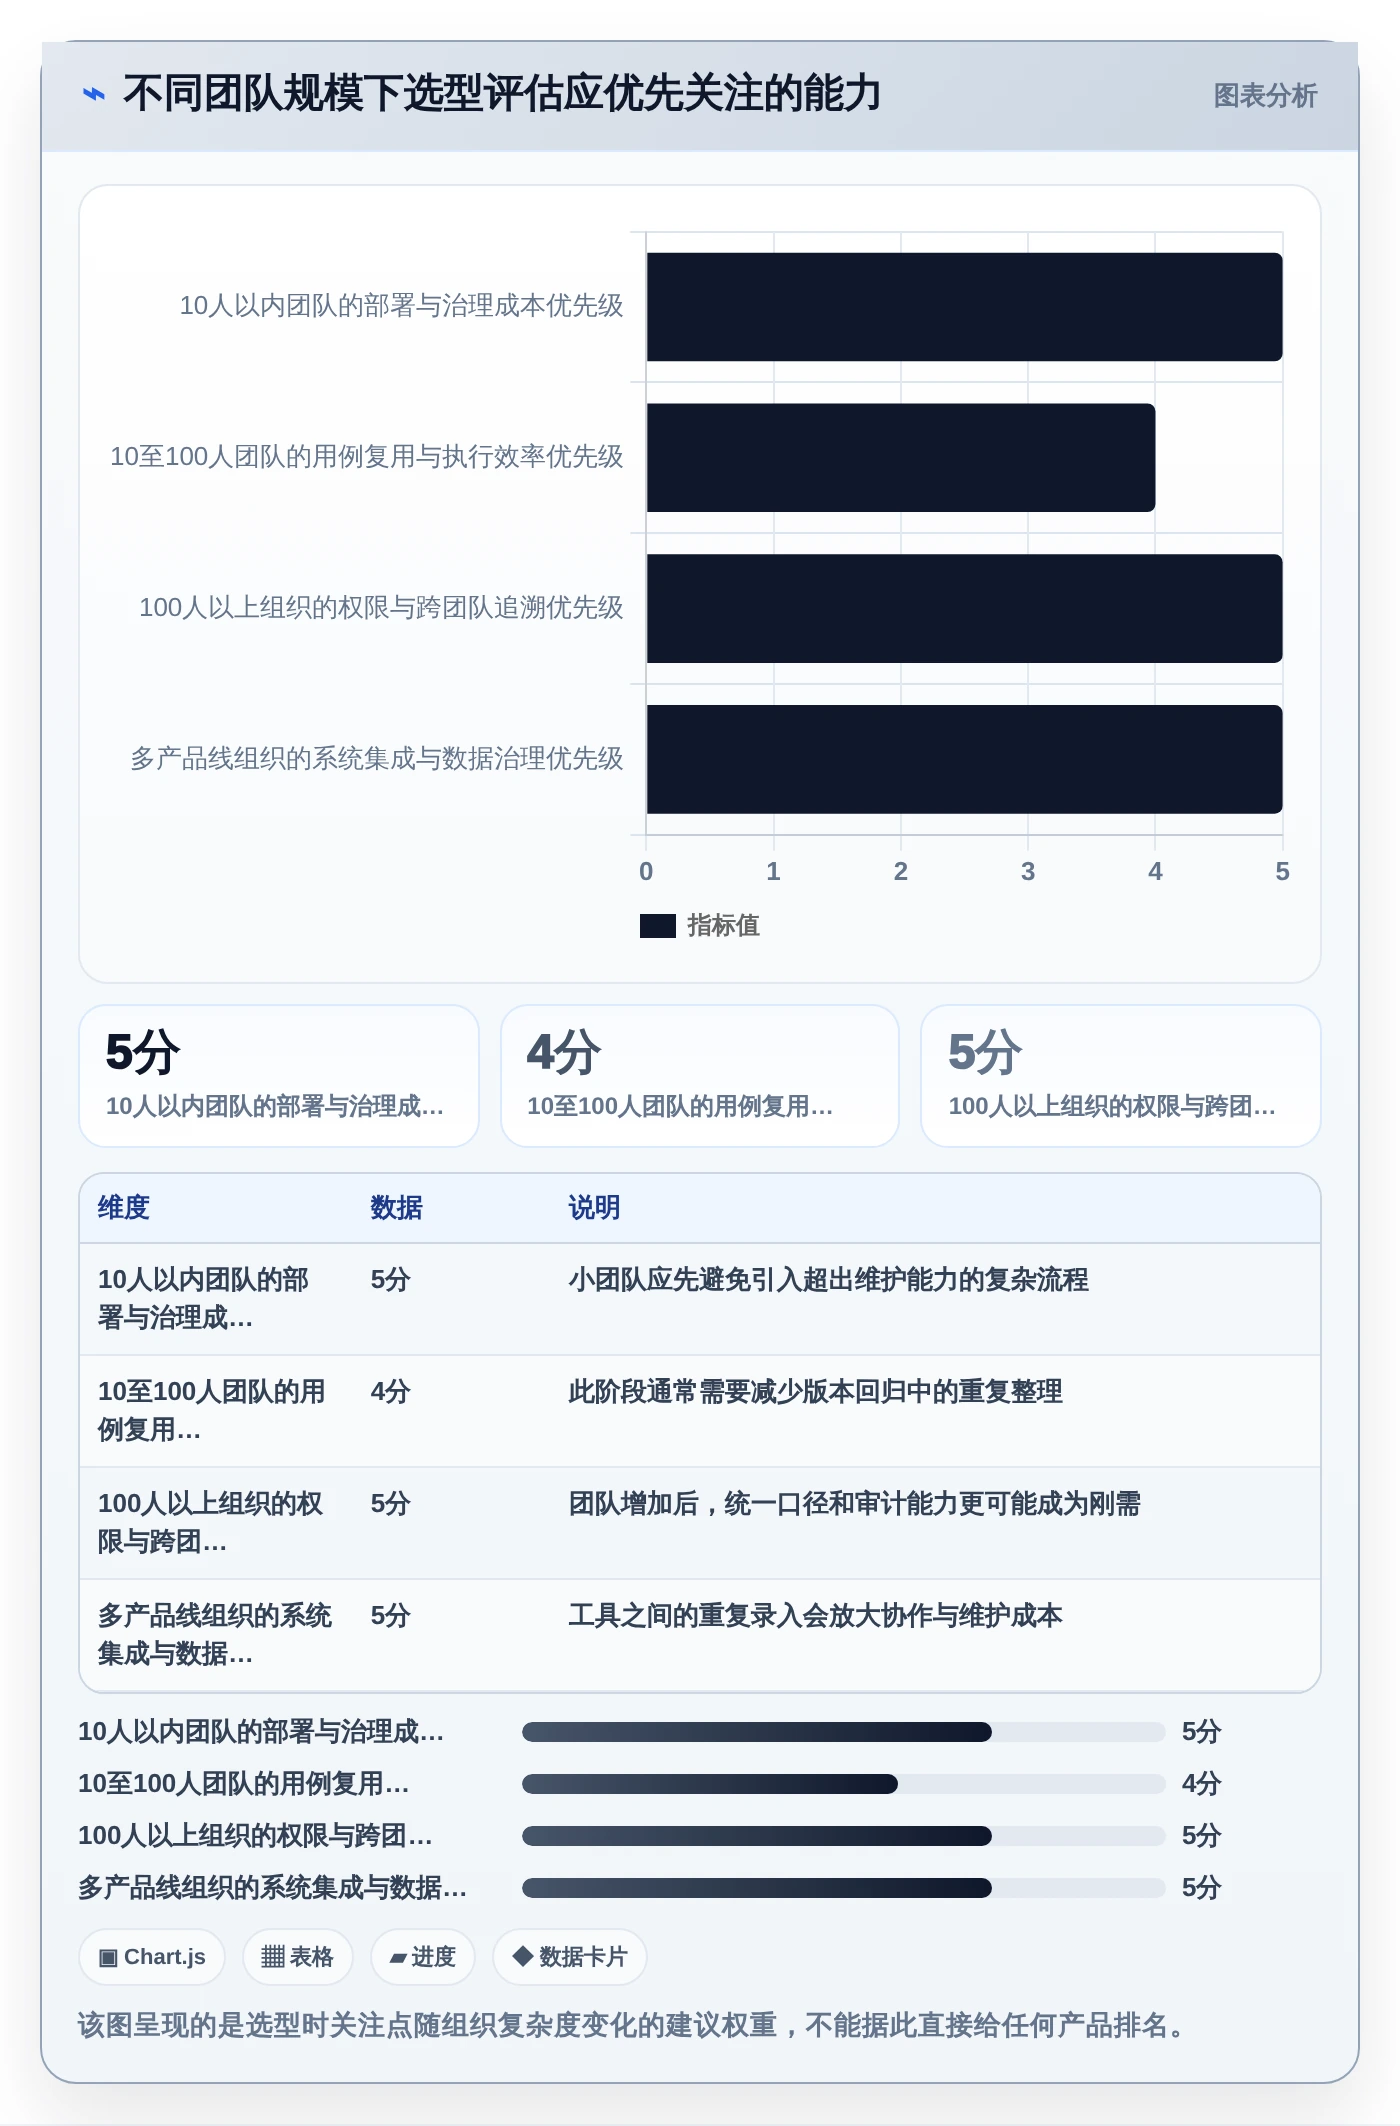Click table cell 10人以内团队的部署与治理成…
This screenshot has width=1400, height=2126.
tap(214, 1299)
